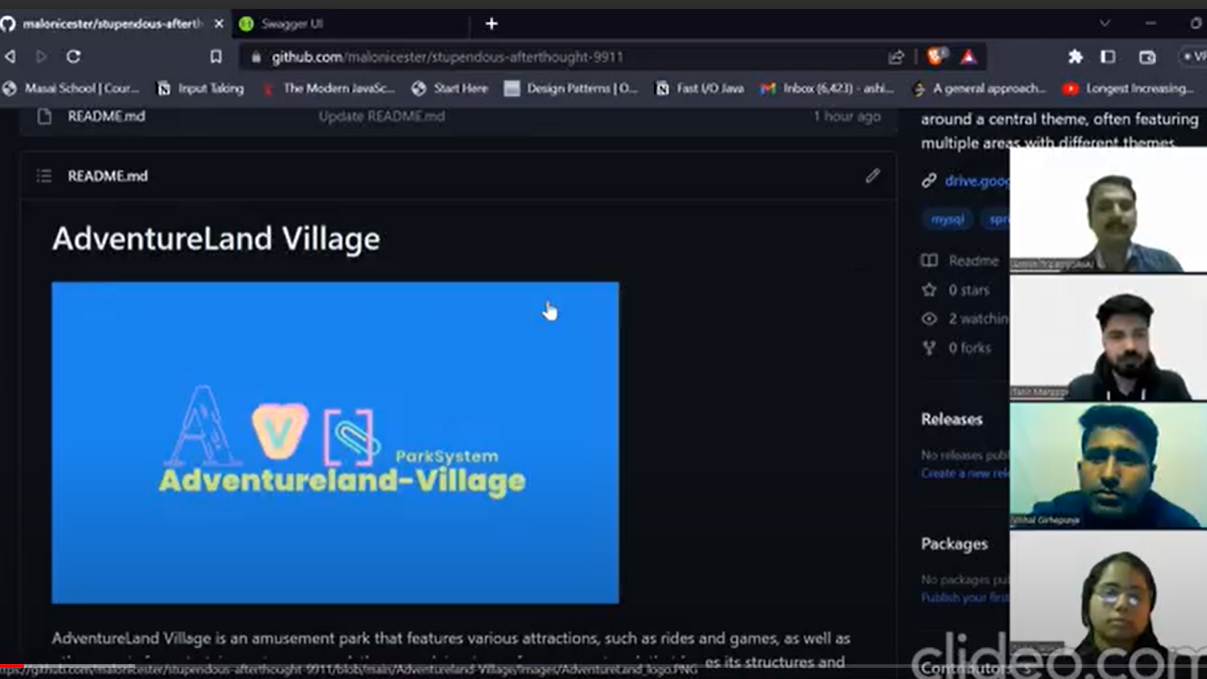The image size is (1207, 679).
Task: Click the mysql topic tag
Action: pyautogui.click(x=947, y=219)
